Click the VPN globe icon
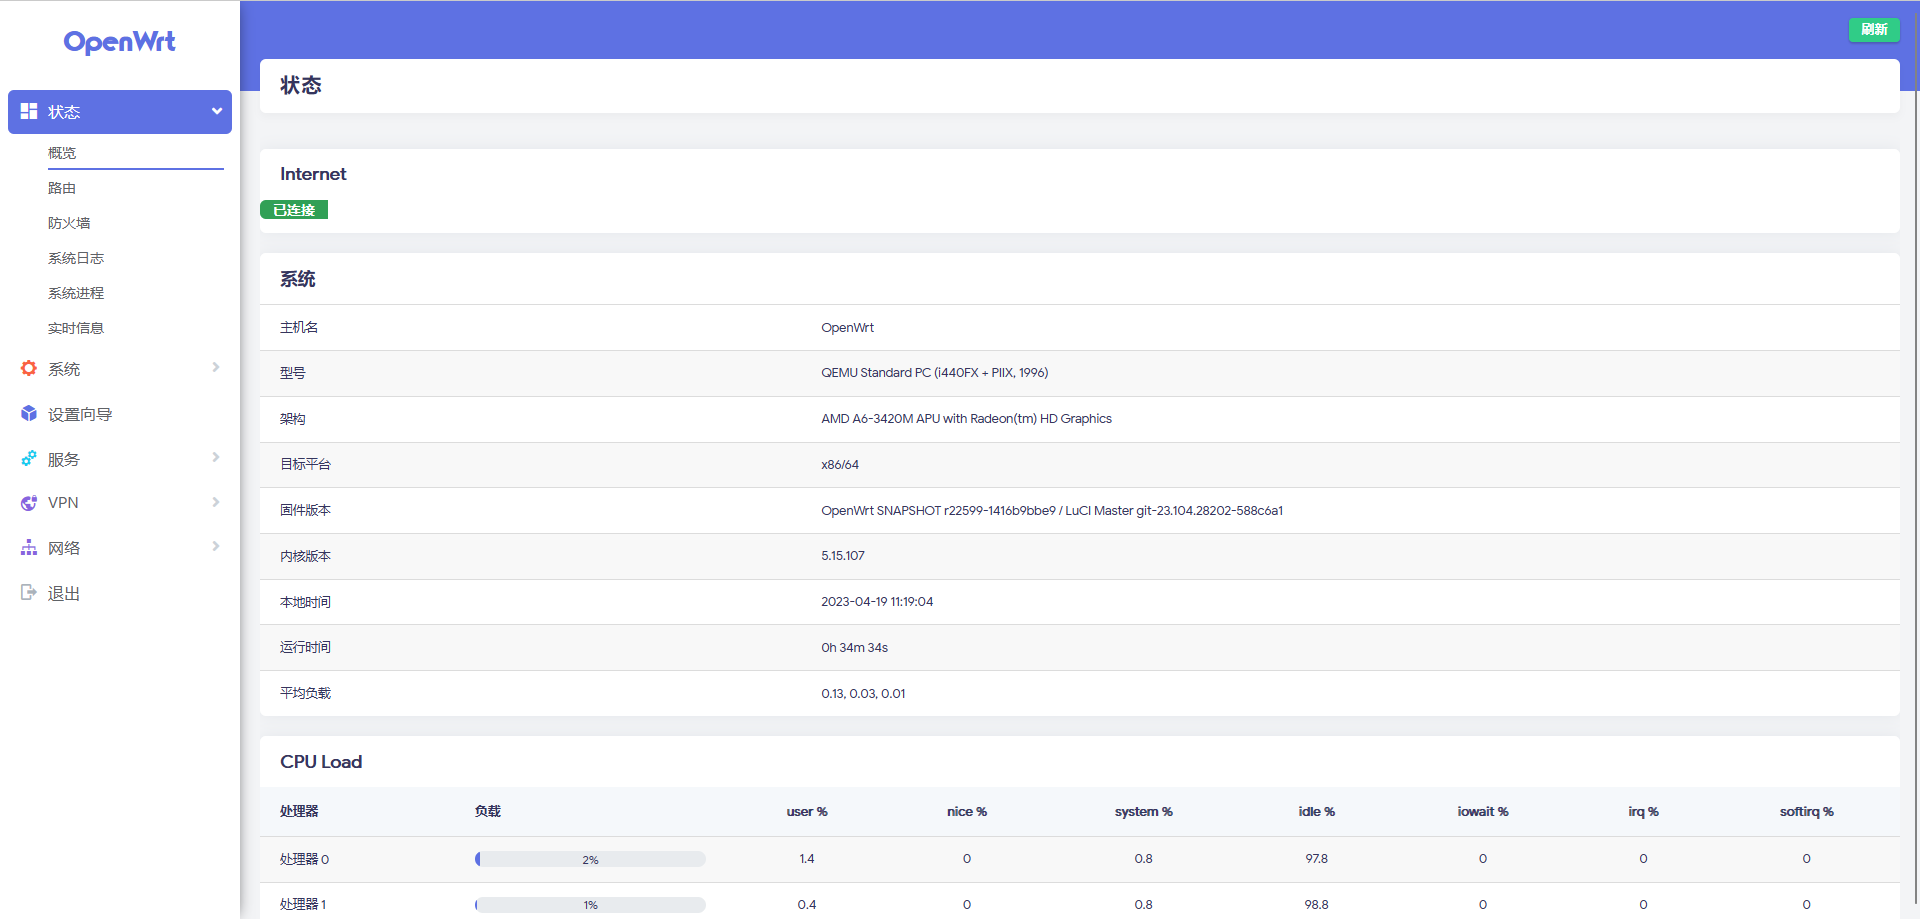 point(28,502)
